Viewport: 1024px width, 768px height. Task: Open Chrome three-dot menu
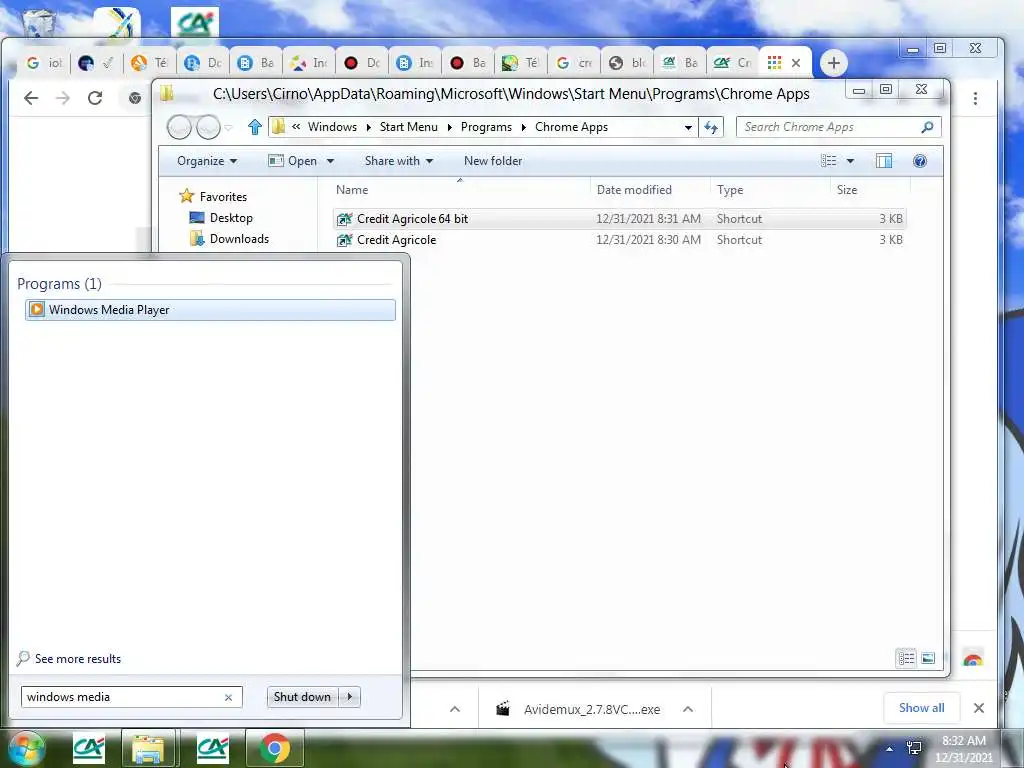click(x=975, y=99)
